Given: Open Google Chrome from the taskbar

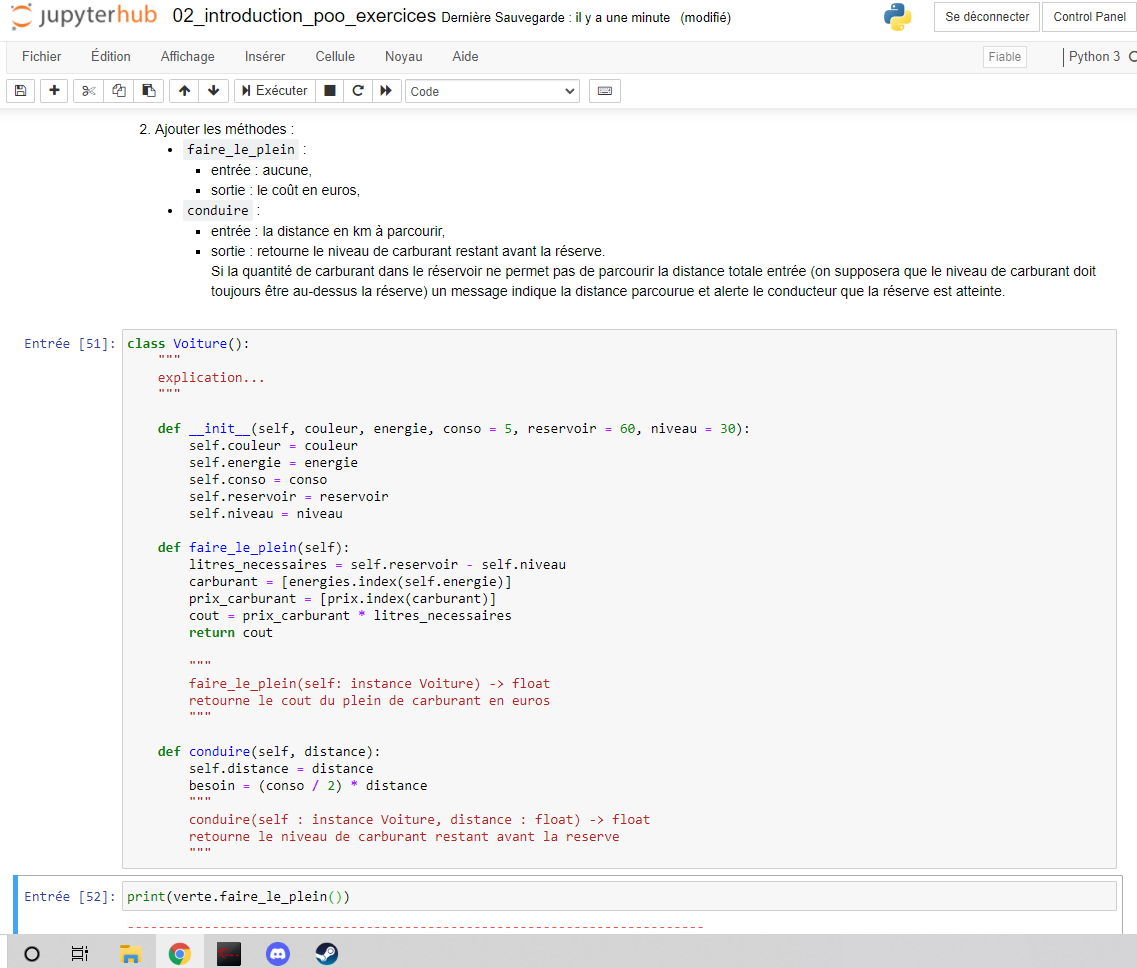Looking at the screenshot, I should tap(179, 953).
